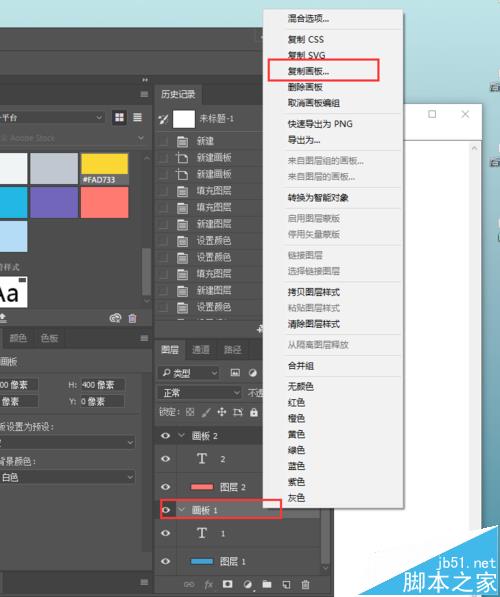Create a new layer icon
The height and width of the screenshot is (597, 500).
click(x=286, y=584)
